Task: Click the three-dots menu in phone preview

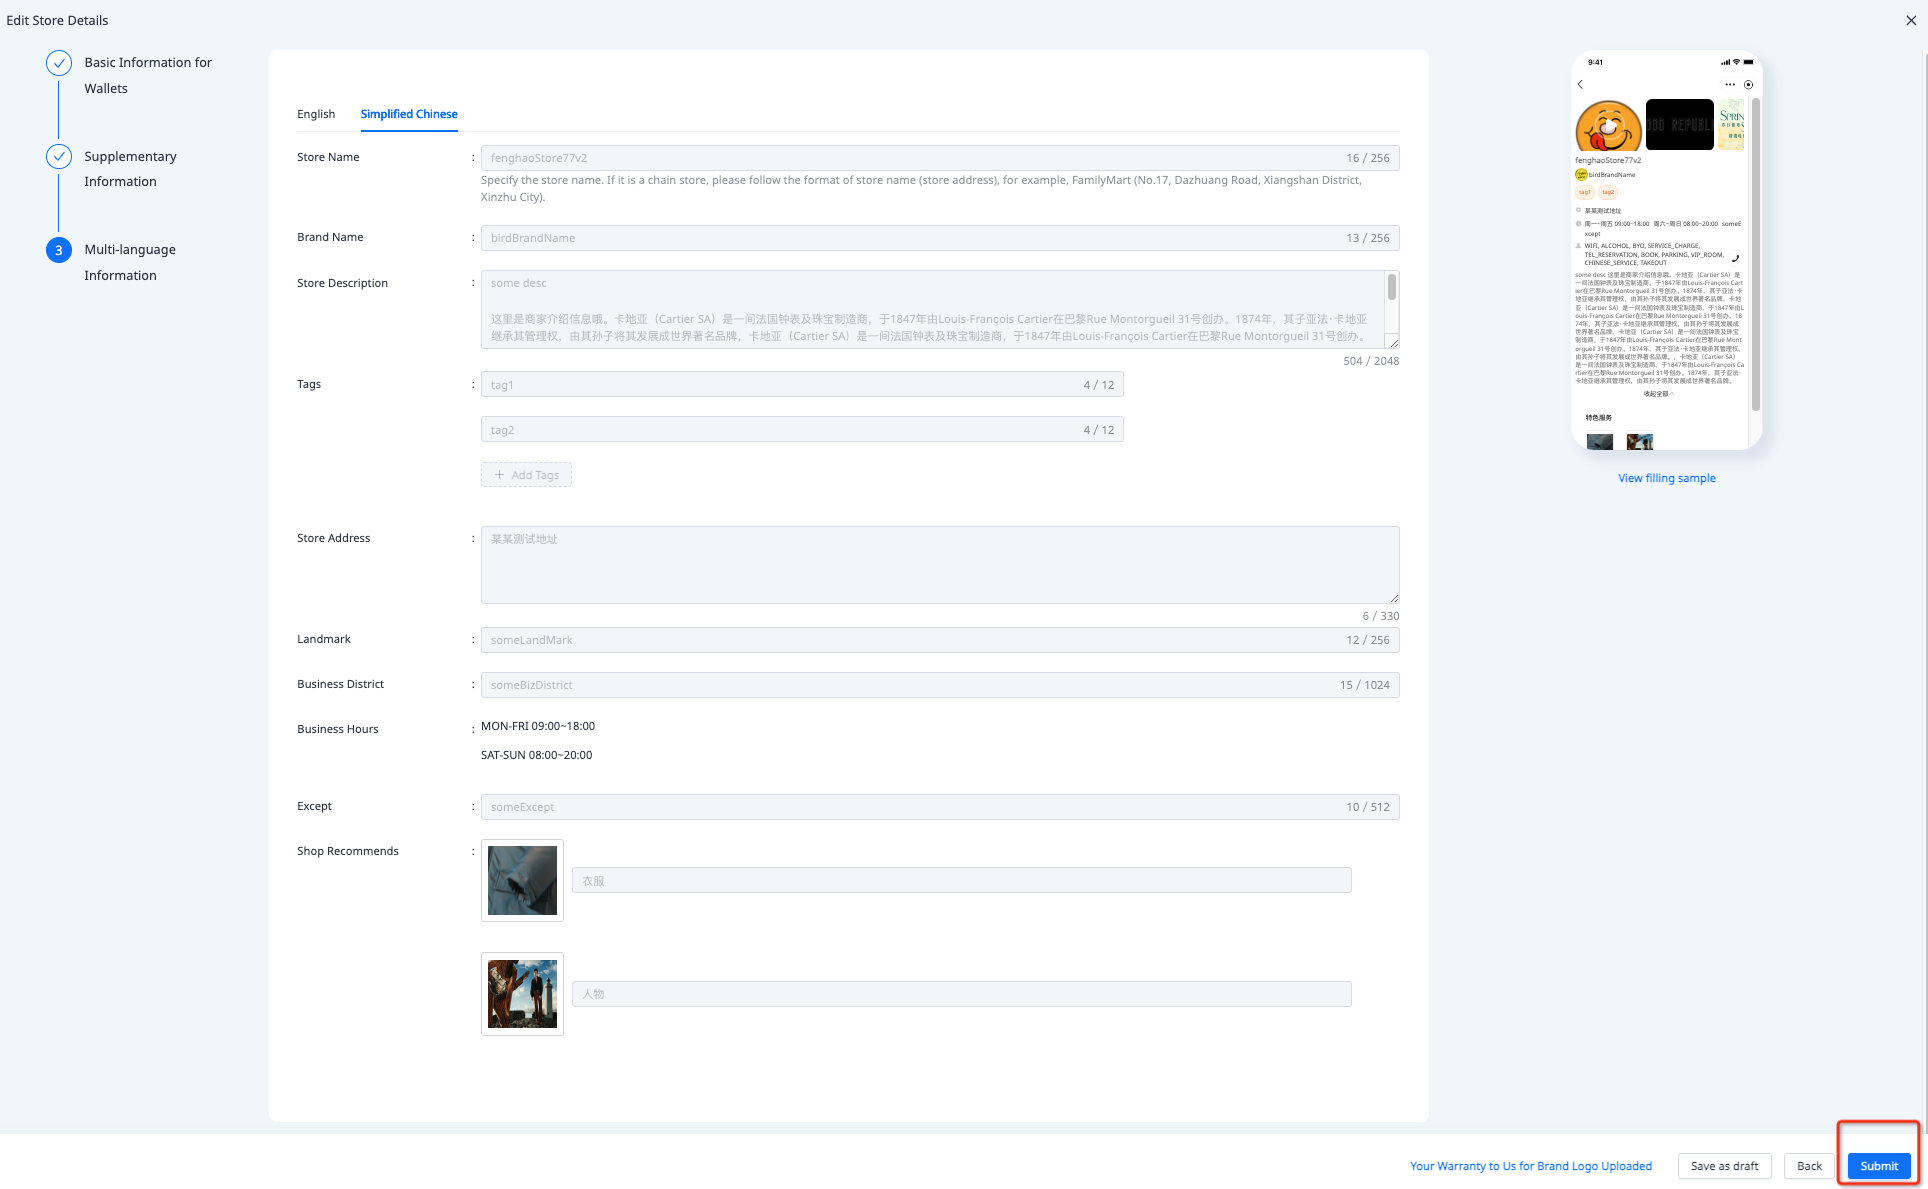Action: point(1730,85)
